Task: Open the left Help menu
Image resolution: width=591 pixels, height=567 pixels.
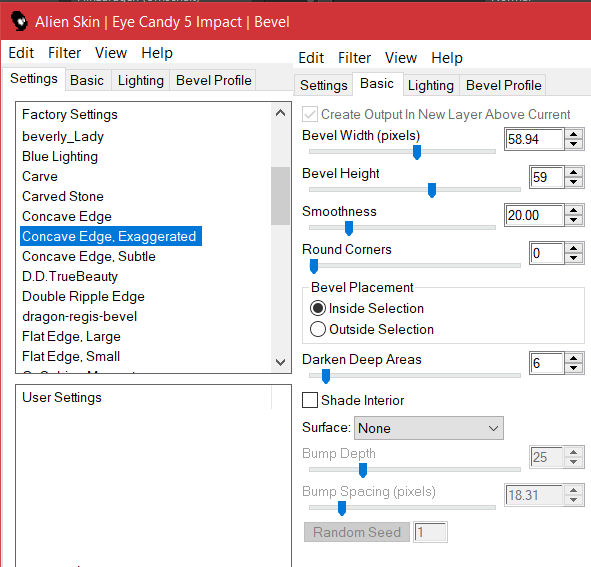Action: click(157, 53)
